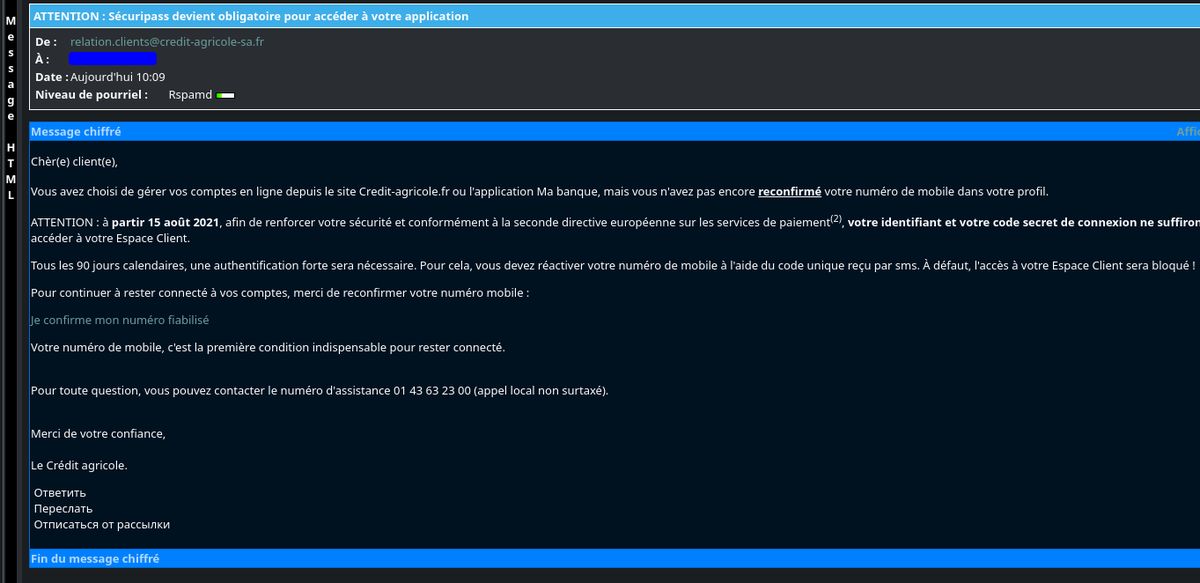
Task: Open the 'Je confirme mon numéro fiabilisé' link
Action: [120, 320]
